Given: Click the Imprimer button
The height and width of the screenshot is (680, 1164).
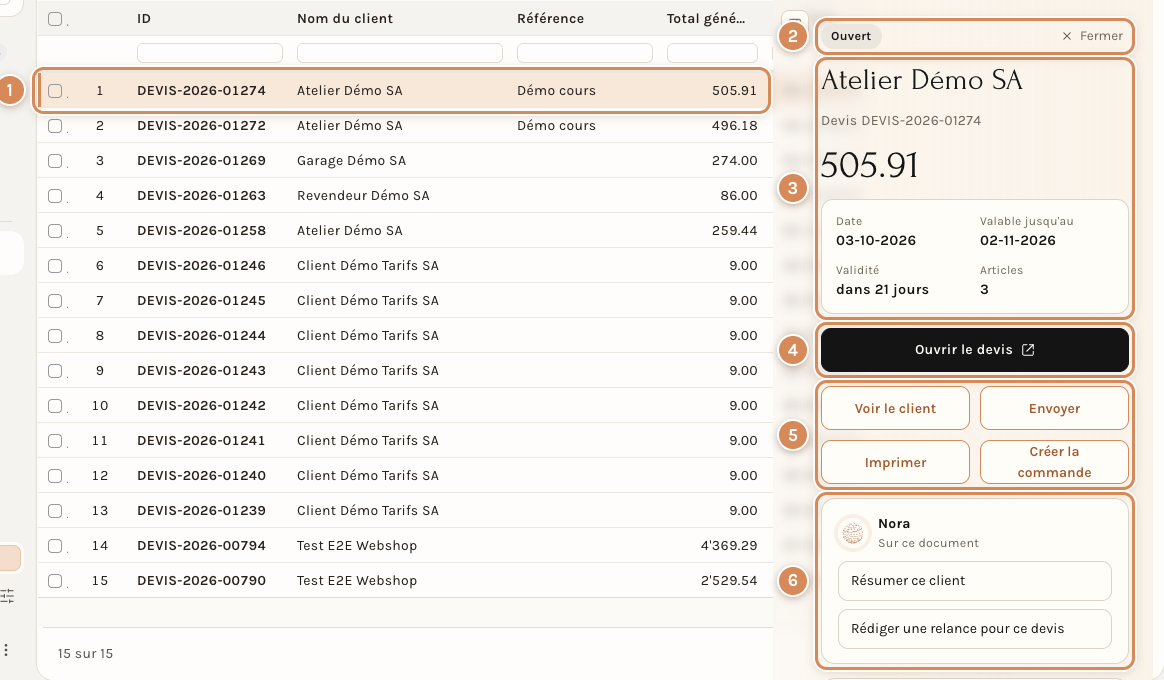Looking at the screenshot, I should (x=895, y=462).
